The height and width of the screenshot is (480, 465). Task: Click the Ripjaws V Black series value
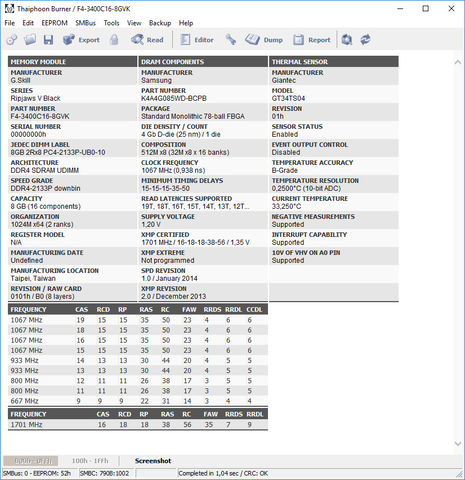pyautogui.click(x=35, y=98)
